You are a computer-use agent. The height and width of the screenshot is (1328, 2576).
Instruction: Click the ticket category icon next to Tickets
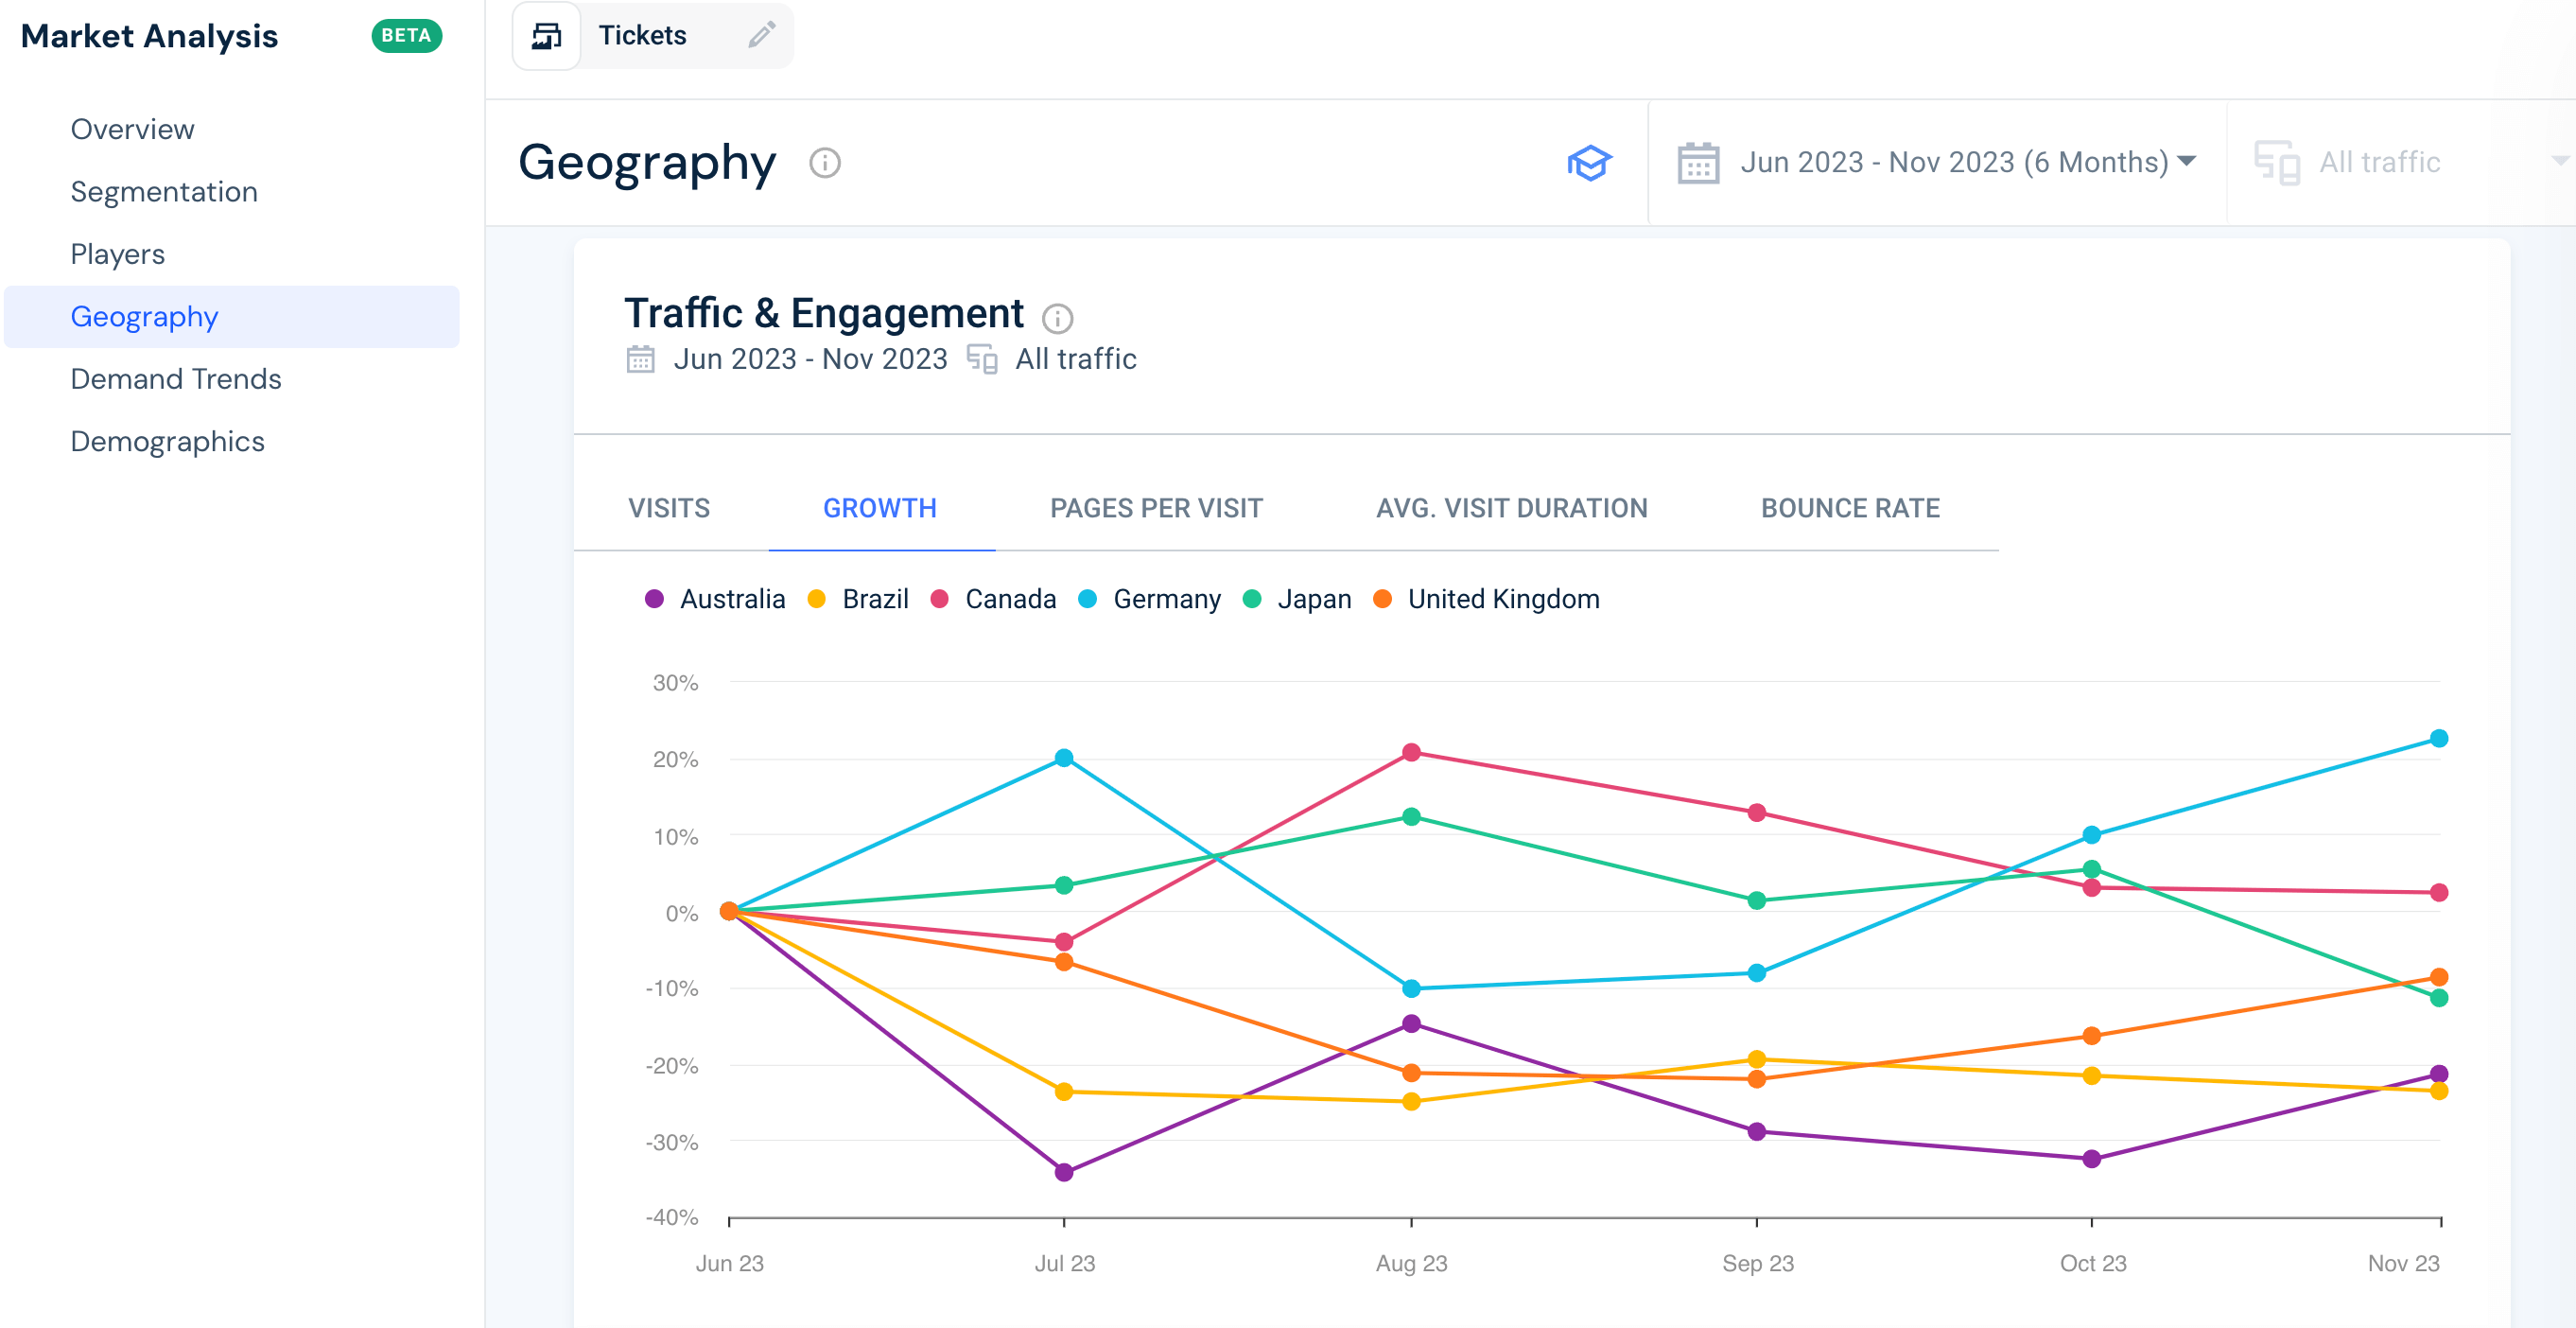tap(545, 35)
